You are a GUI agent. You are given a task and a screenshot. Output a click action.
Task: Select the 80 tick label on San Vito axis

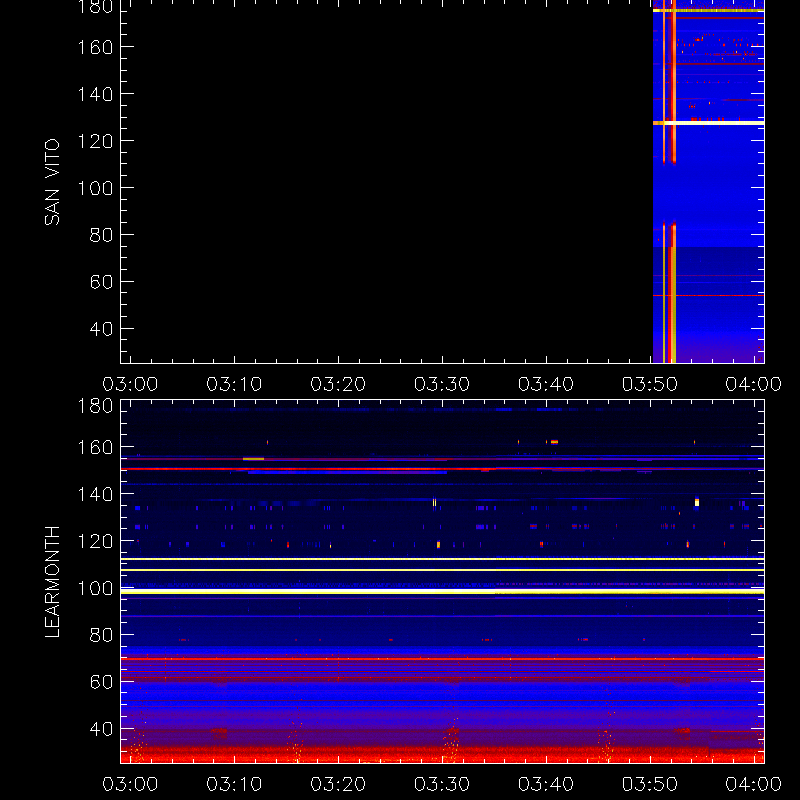point(101,235)
